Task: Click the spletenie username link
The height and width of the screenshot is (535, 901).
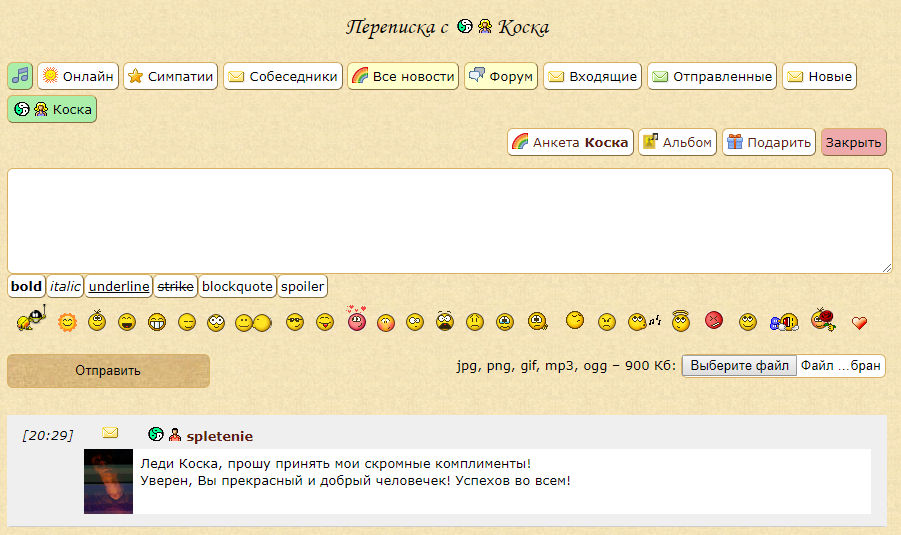Action: pos(219,436)
